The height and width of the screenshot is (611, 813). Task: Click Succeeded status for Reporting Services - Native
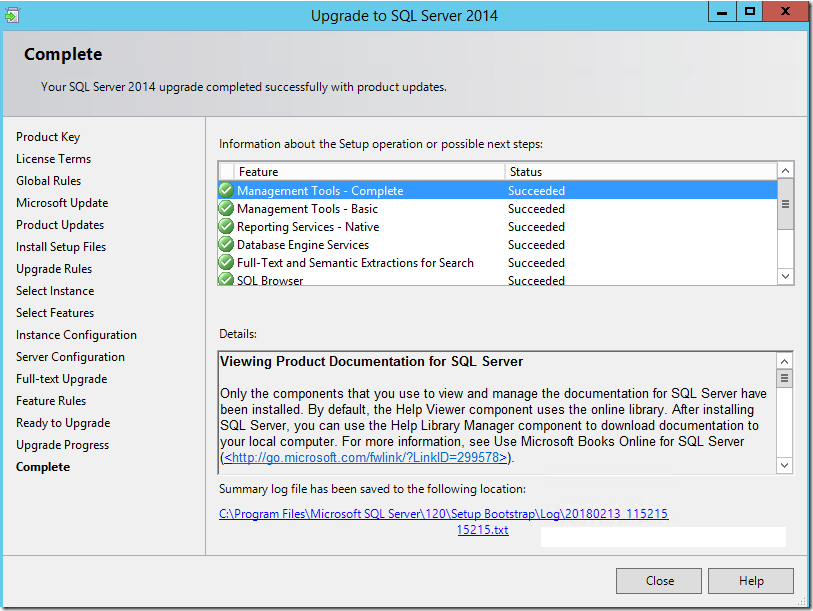pos(536,227)
